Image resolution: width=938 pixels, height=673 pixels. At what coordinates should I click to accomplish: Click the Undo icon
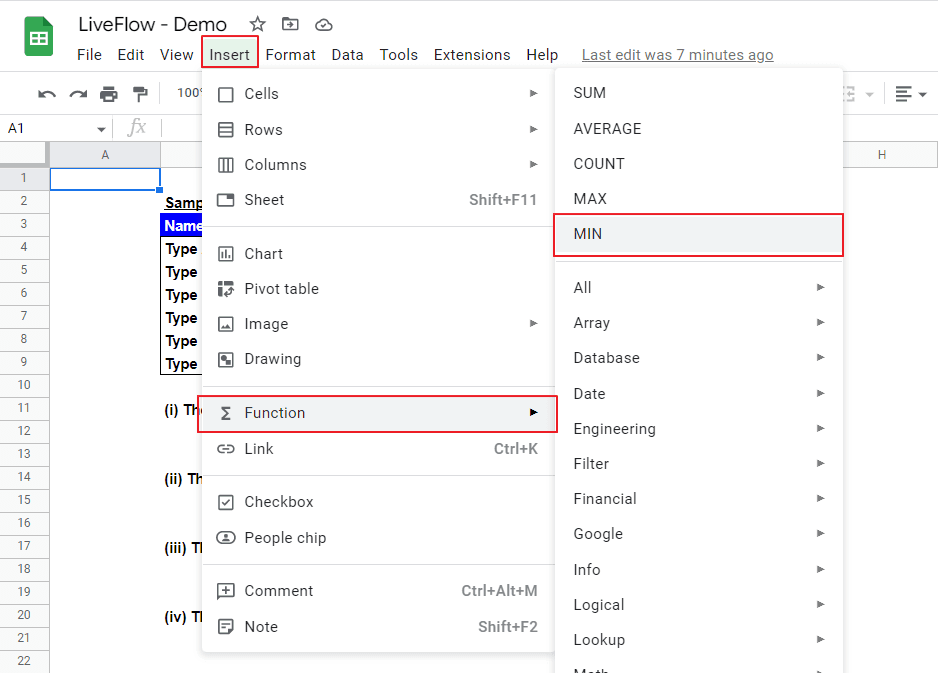click(x=46, y=93)
